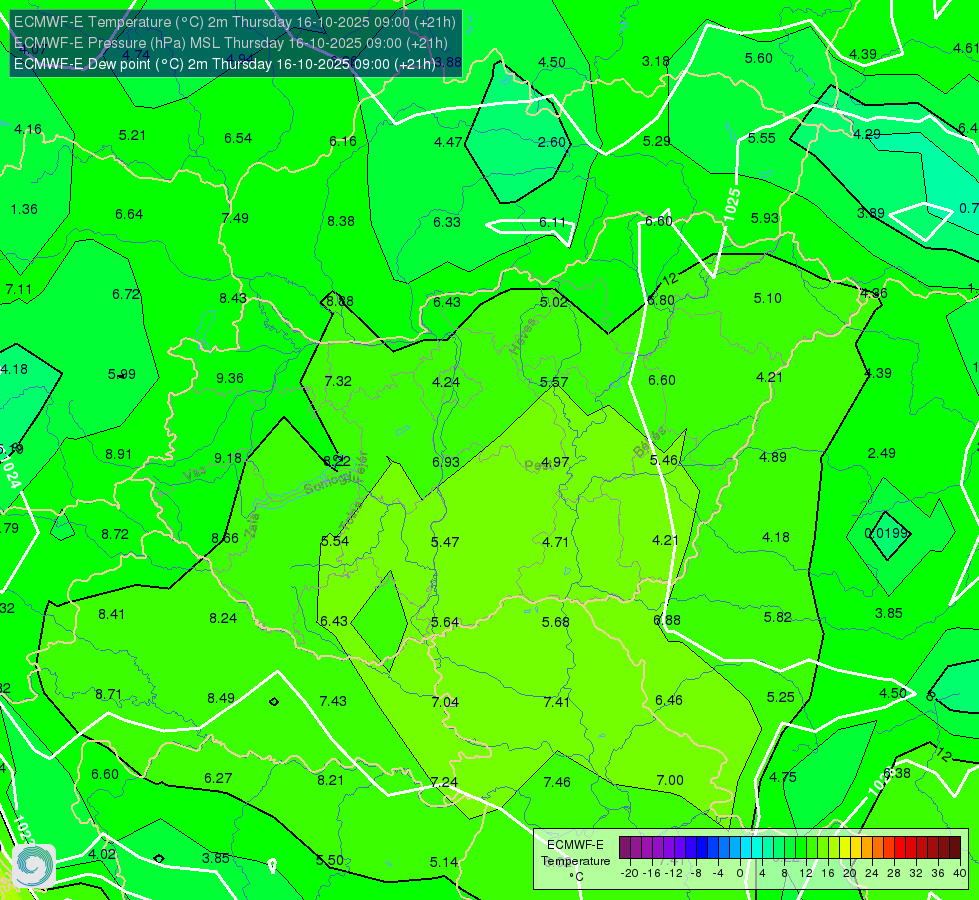Click the map value 7.32
The image size is (979, 900).
[338, 381]
